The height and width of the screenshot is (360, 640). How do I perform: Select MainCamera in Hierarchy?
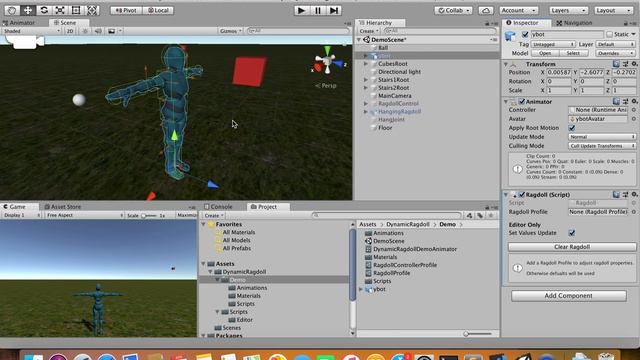394,96
